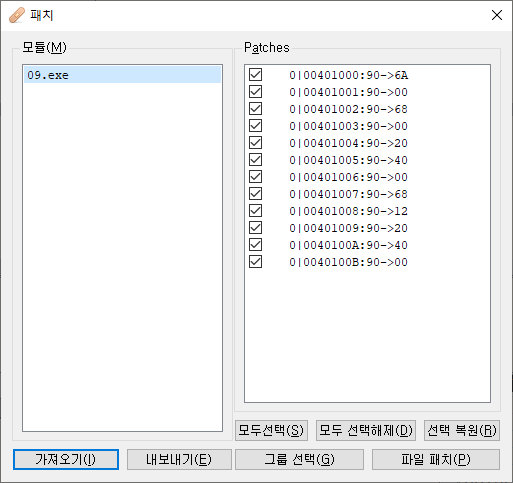Select patch entry text 0|00401001:90->00
Screen dimensions: 513x483
point(348,92)
